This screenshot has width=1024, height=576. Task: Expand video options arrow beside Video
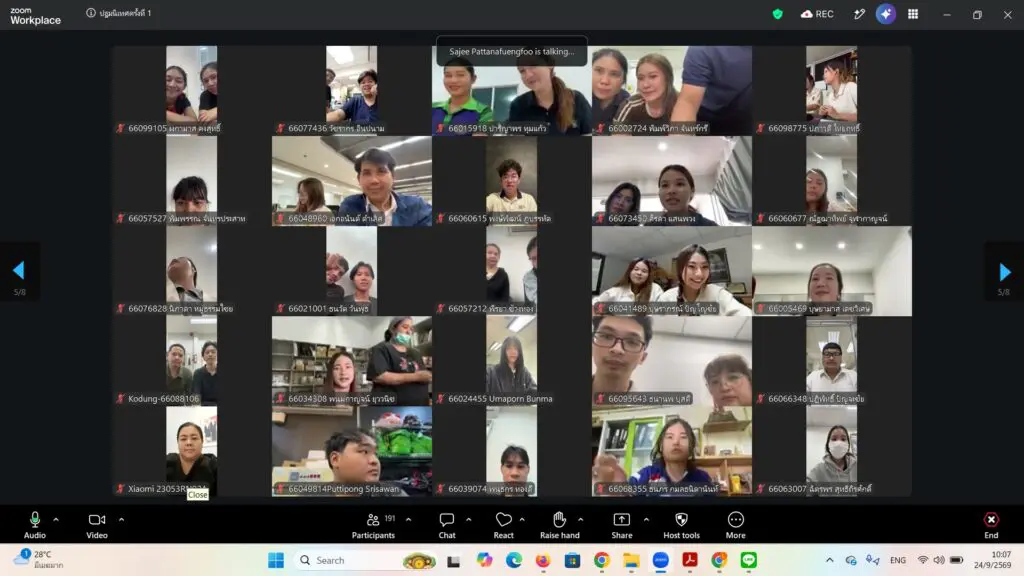(x=121, y=520)
